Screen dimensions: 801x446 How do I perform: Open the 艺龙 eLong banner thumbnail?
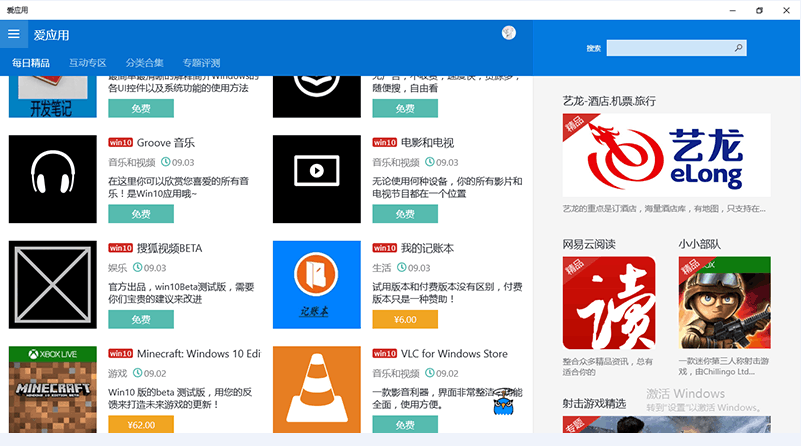pyautogui.click(x=666, y=154)
